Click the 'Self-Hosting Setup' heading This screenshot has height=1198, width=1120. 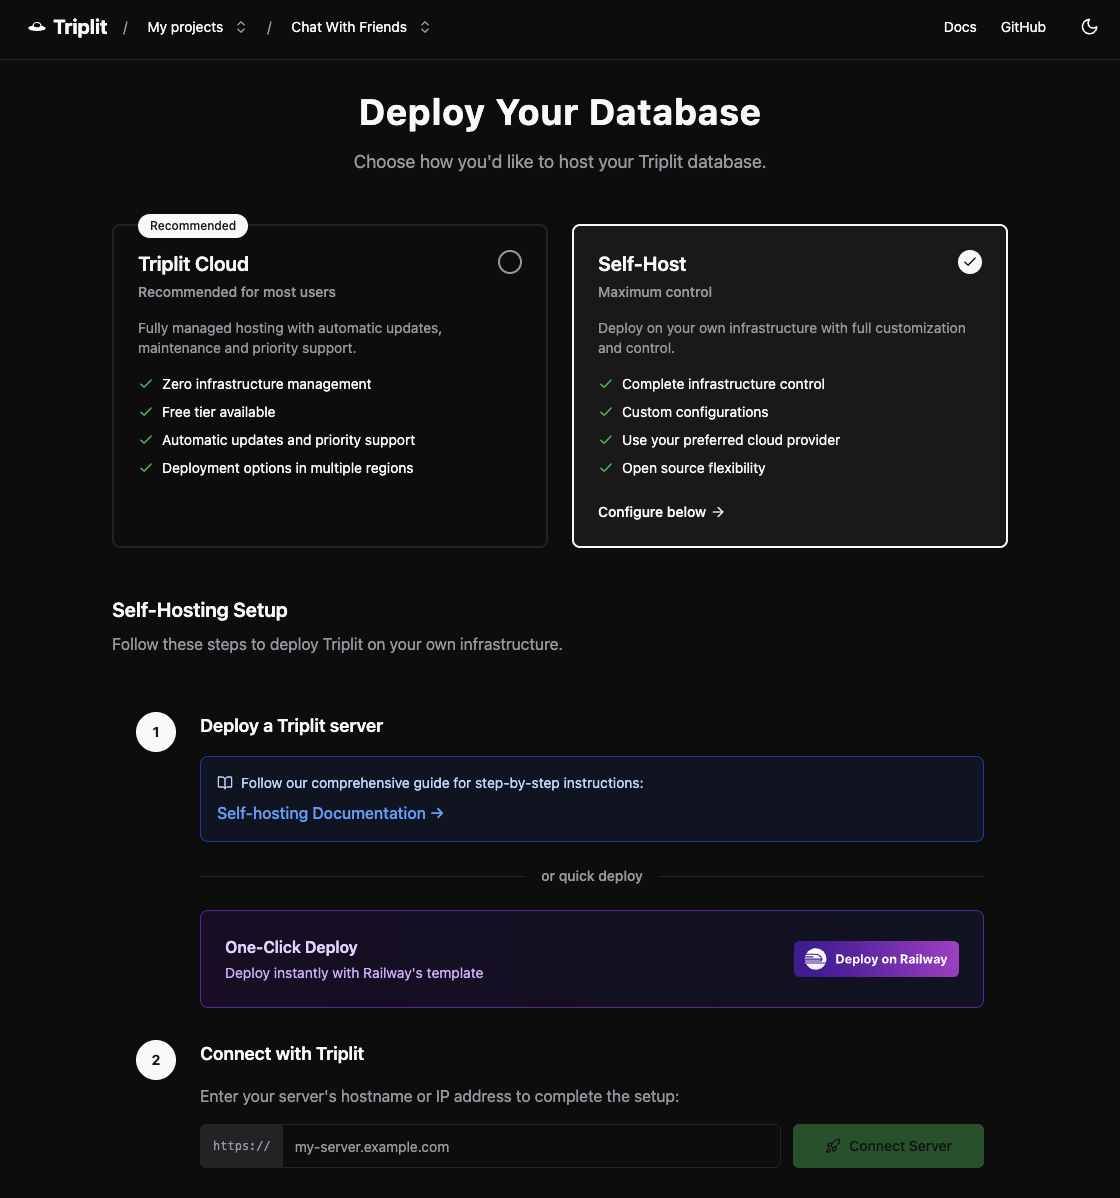coord(199,610)
